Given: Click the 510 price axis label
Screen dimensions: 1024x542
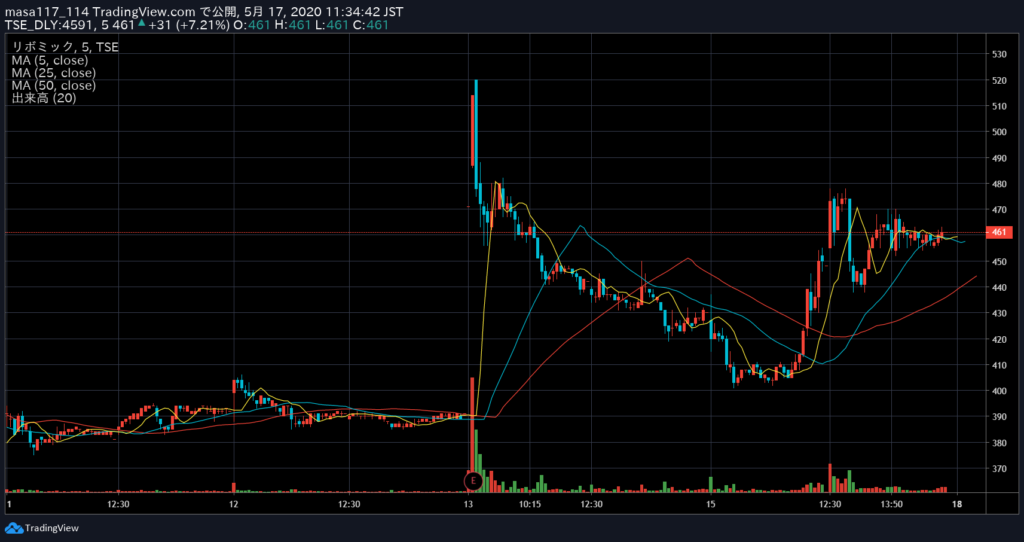Looking at the screenshot, I should coord(999,106).
